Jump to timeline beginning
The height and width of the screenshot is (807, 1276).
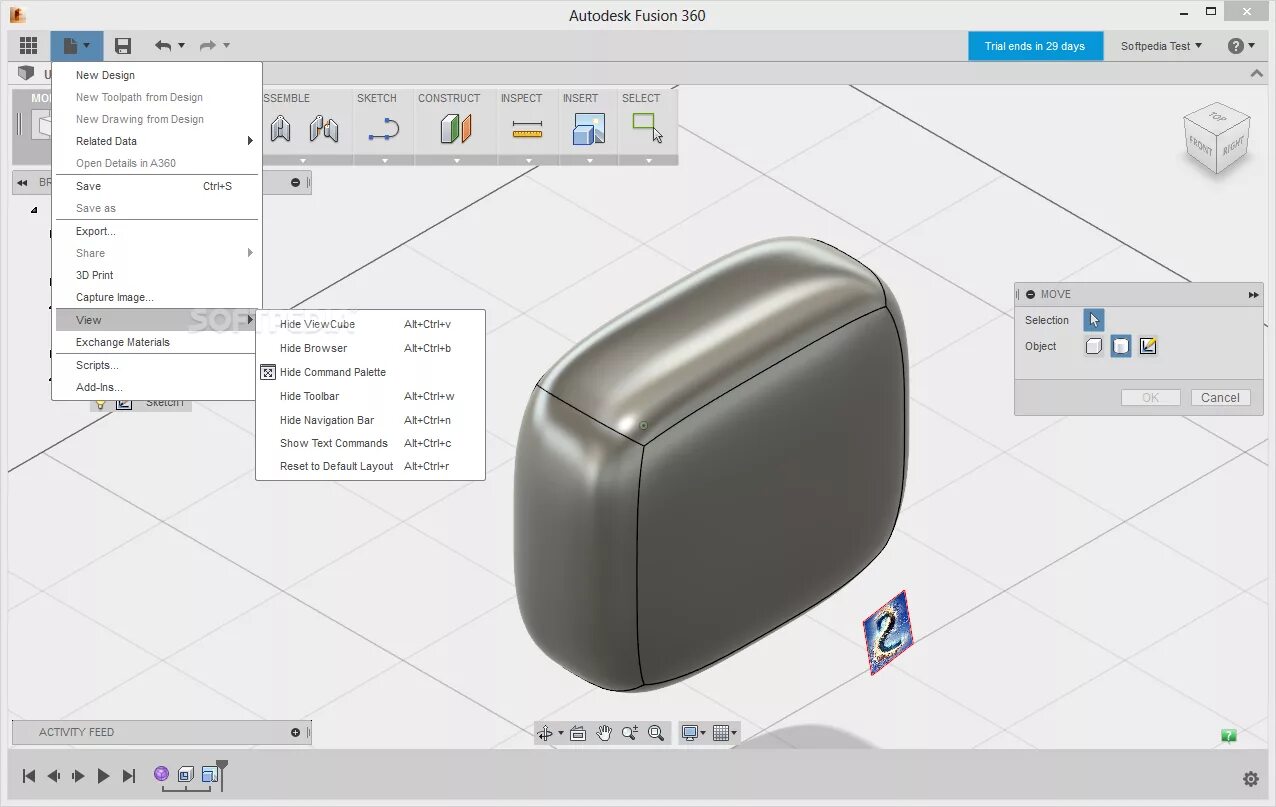pyautogui.click(x=29, y=776)
